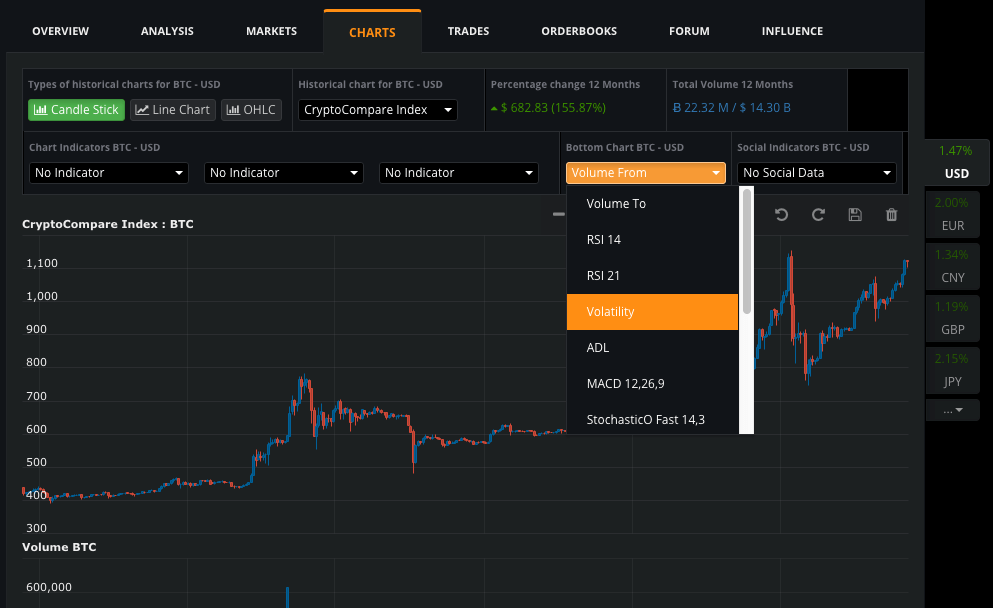Click the redo chart drawing icon

tap(818, 215)
